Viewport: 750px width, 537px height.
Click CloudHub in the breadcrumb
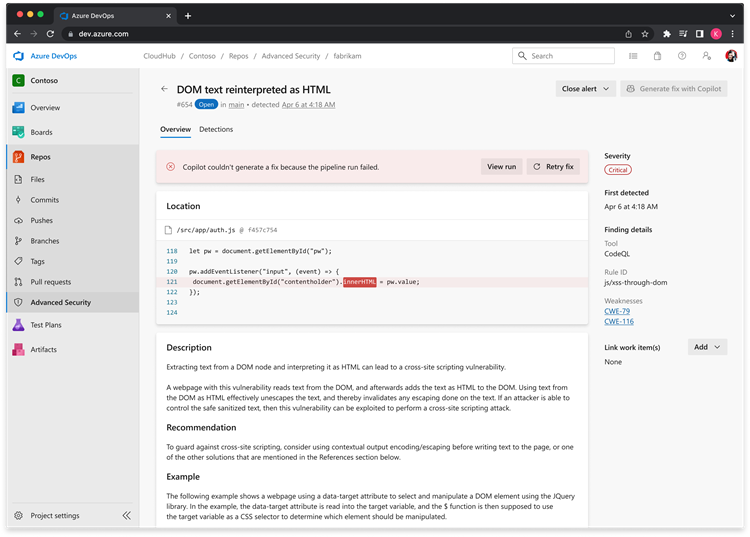coord(159,56)
